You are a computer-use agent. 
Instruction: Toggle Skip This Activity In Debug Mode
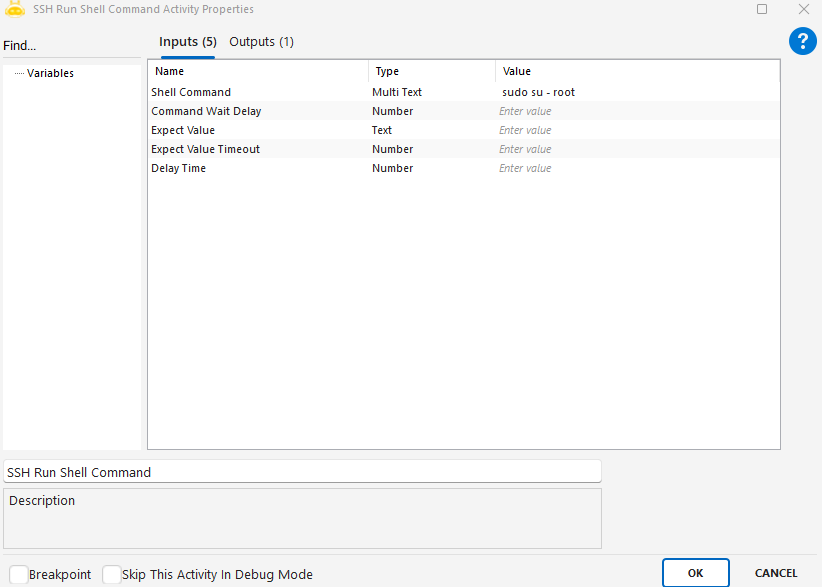(x=112, y=574)
